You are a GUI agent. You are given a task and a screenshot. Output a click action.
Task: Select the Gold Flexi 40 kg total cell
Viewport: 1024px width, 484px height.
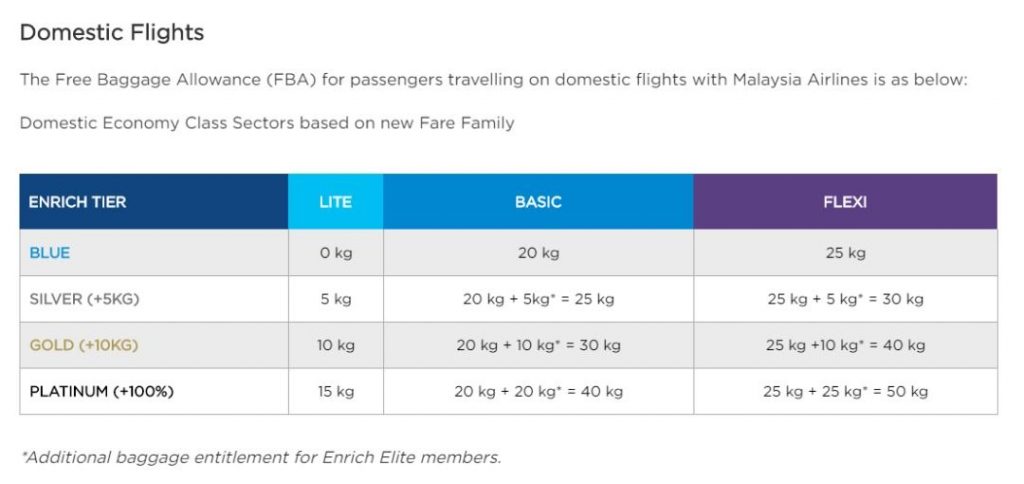point(845,345)
